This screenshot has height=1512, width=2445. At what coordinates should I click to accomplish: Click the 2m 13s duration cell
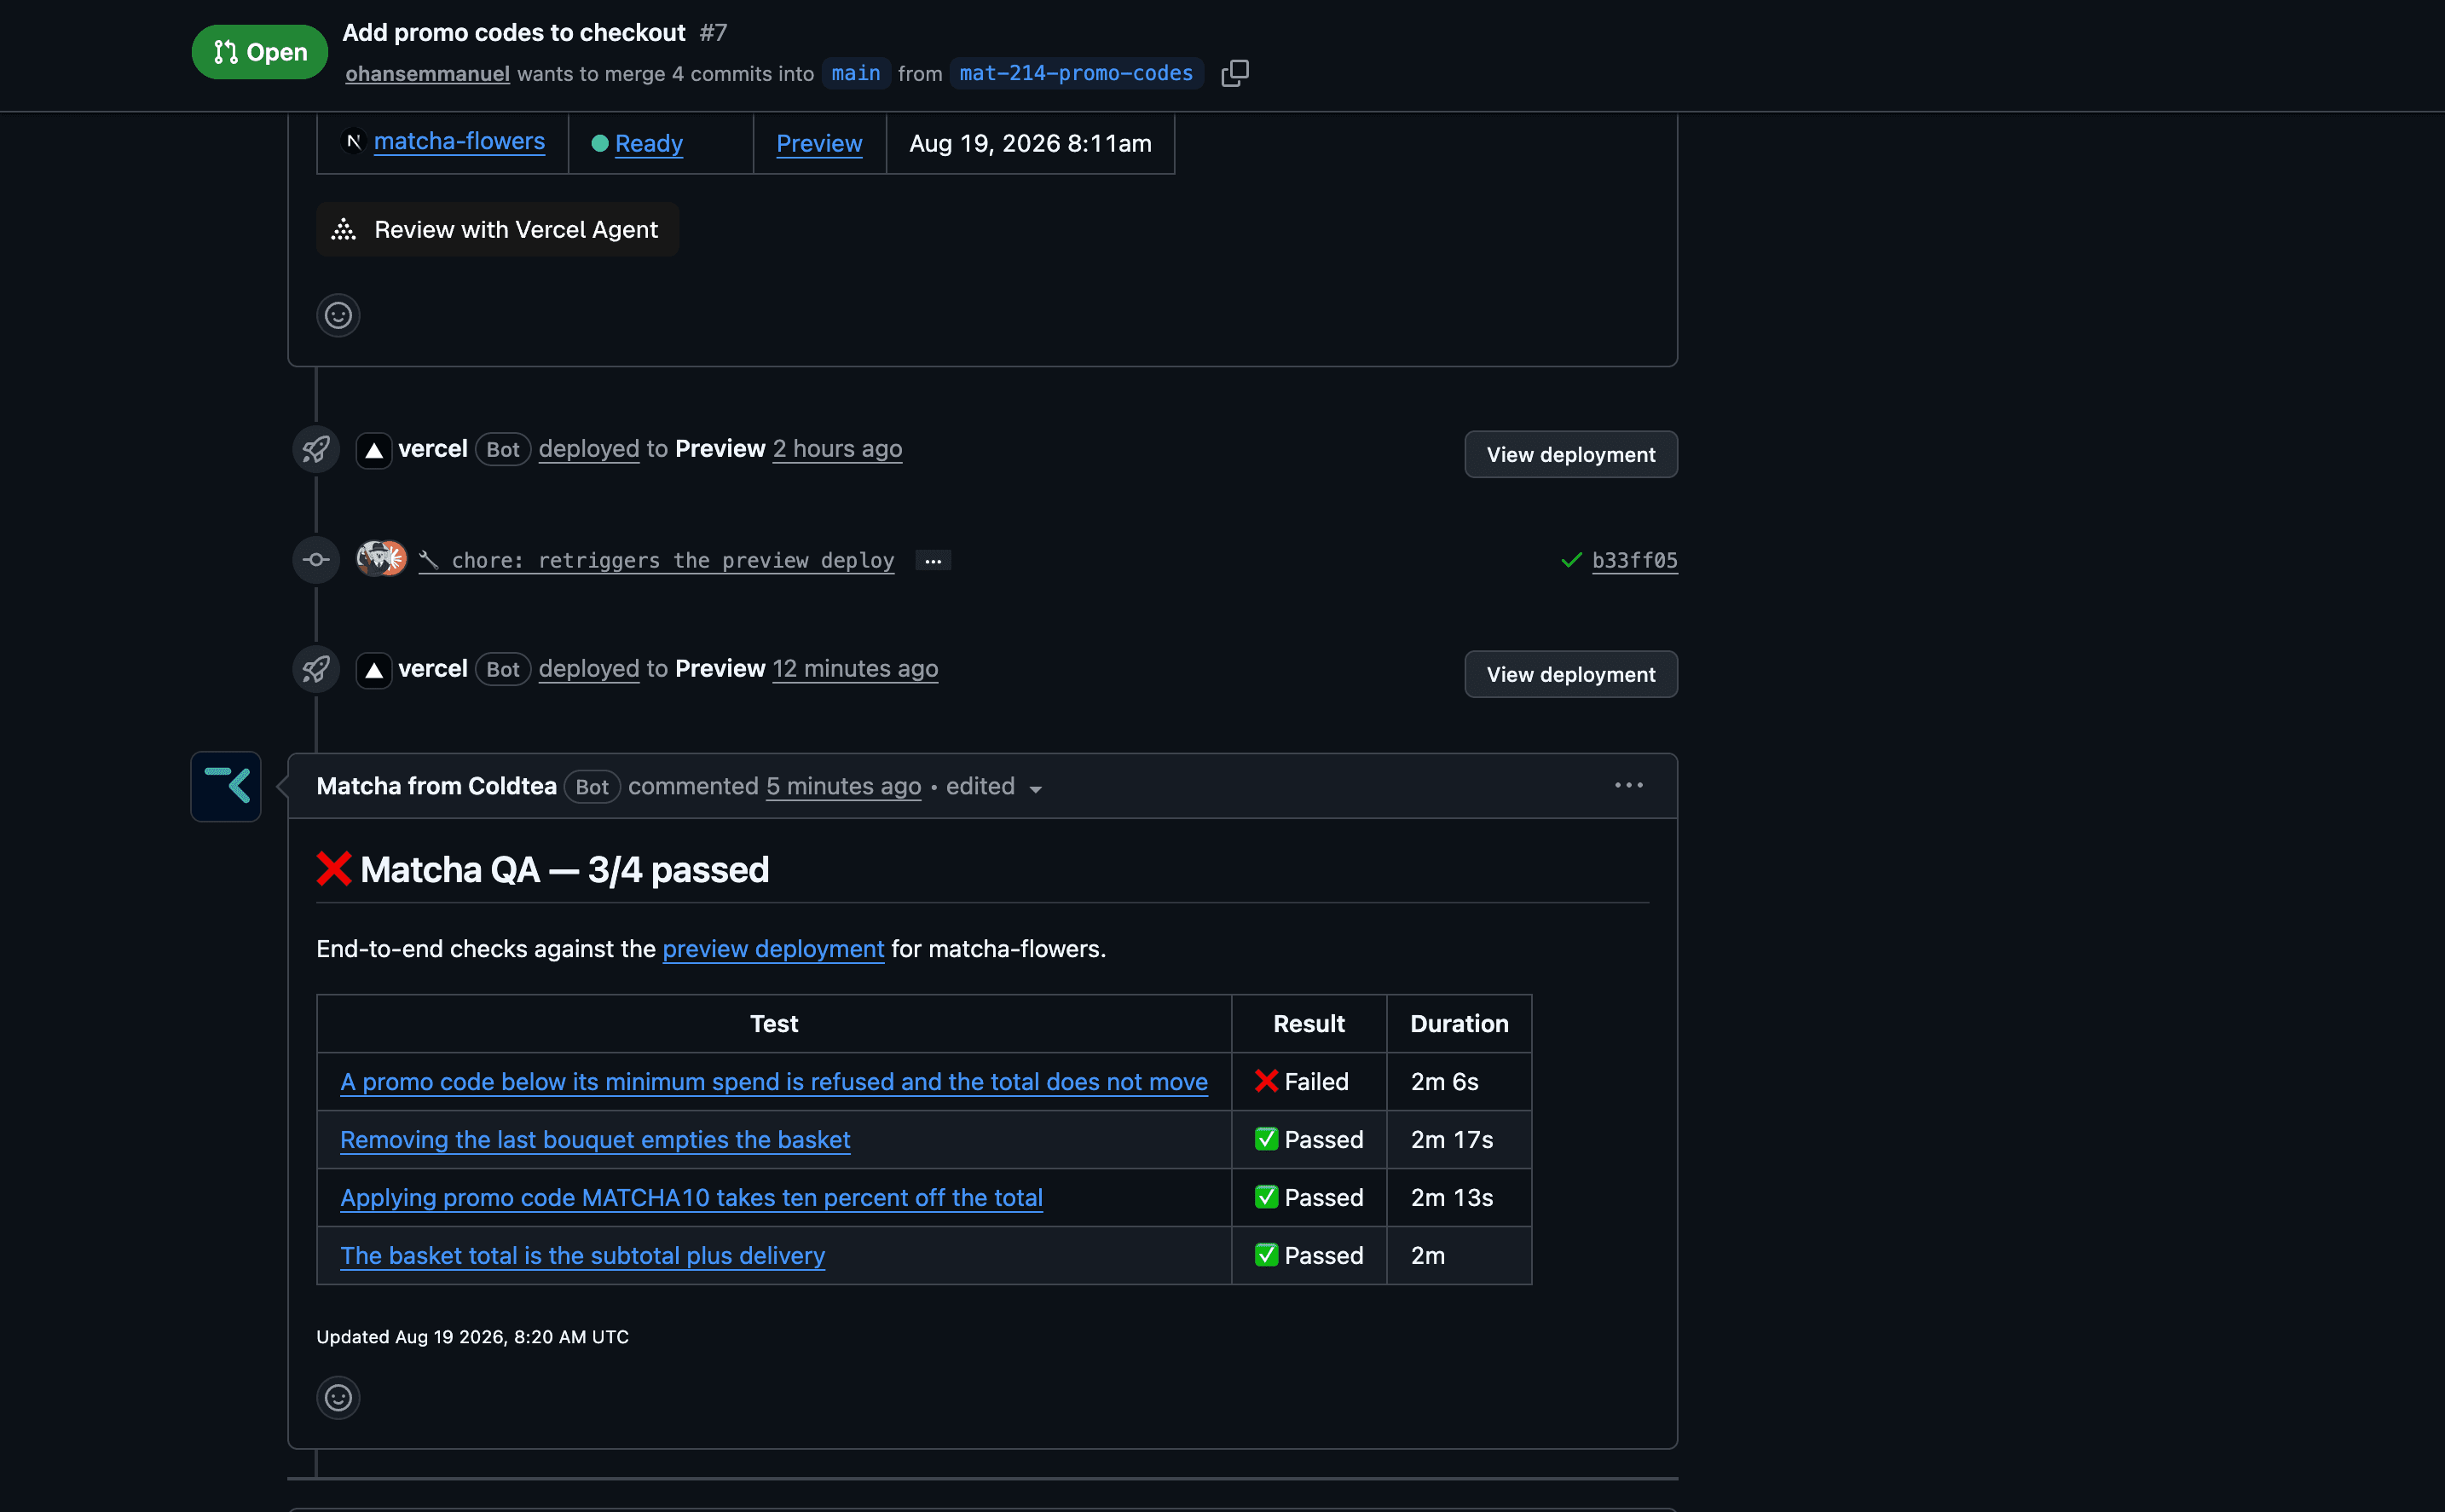coord(1459,1198)
